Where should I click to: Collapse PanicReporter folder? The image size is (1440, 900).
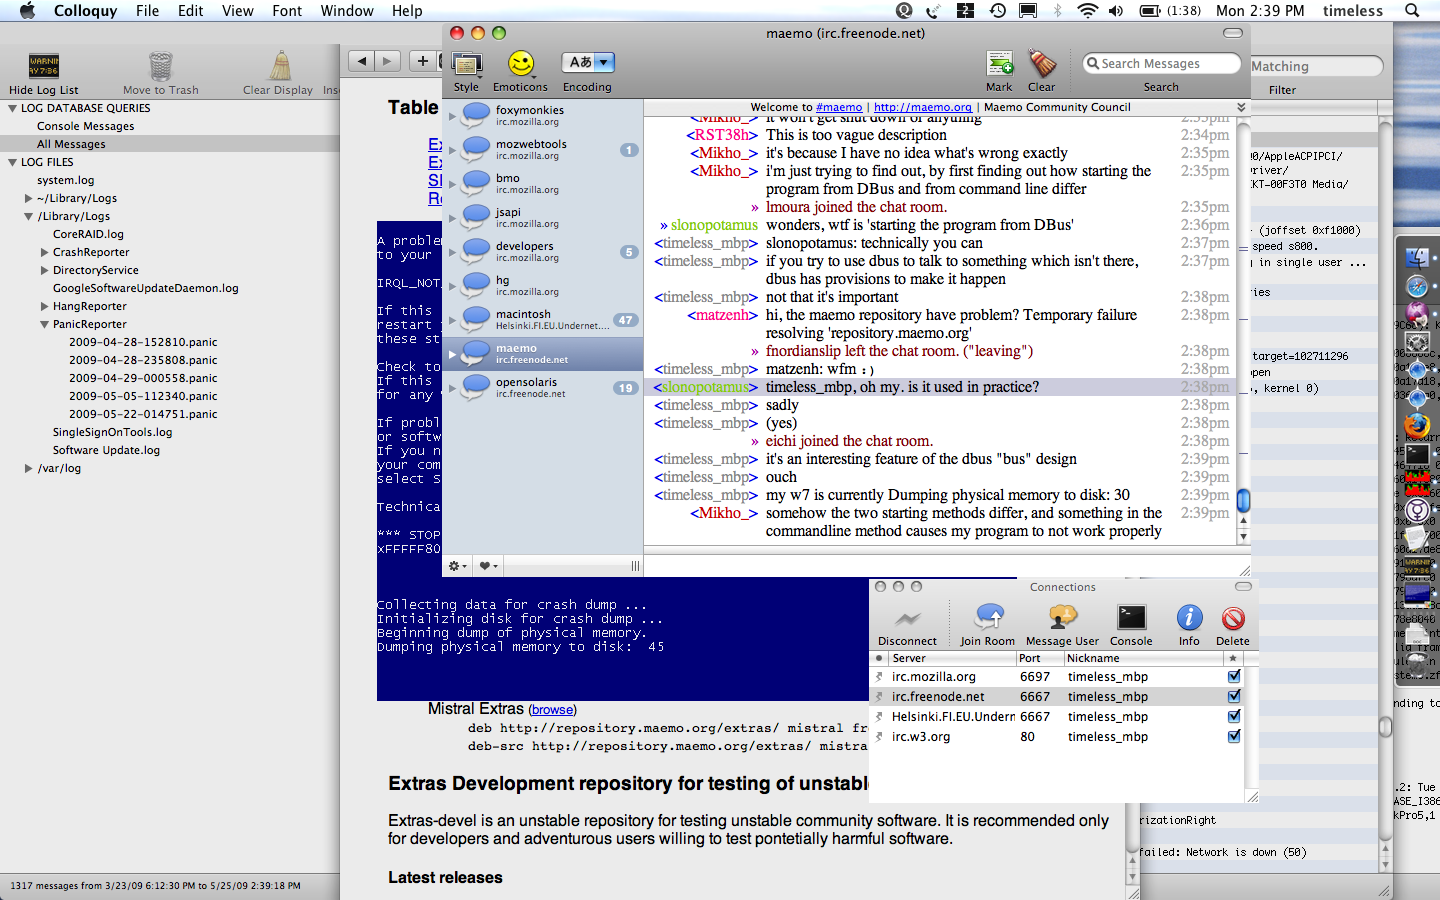tap(44, 324)
